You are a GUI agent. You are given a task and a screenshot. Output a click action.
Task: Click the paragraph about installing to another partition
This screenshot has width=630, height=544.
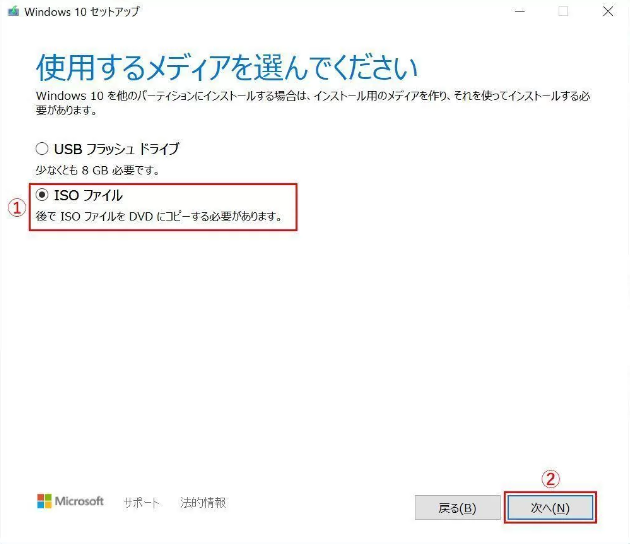[313, 103]
